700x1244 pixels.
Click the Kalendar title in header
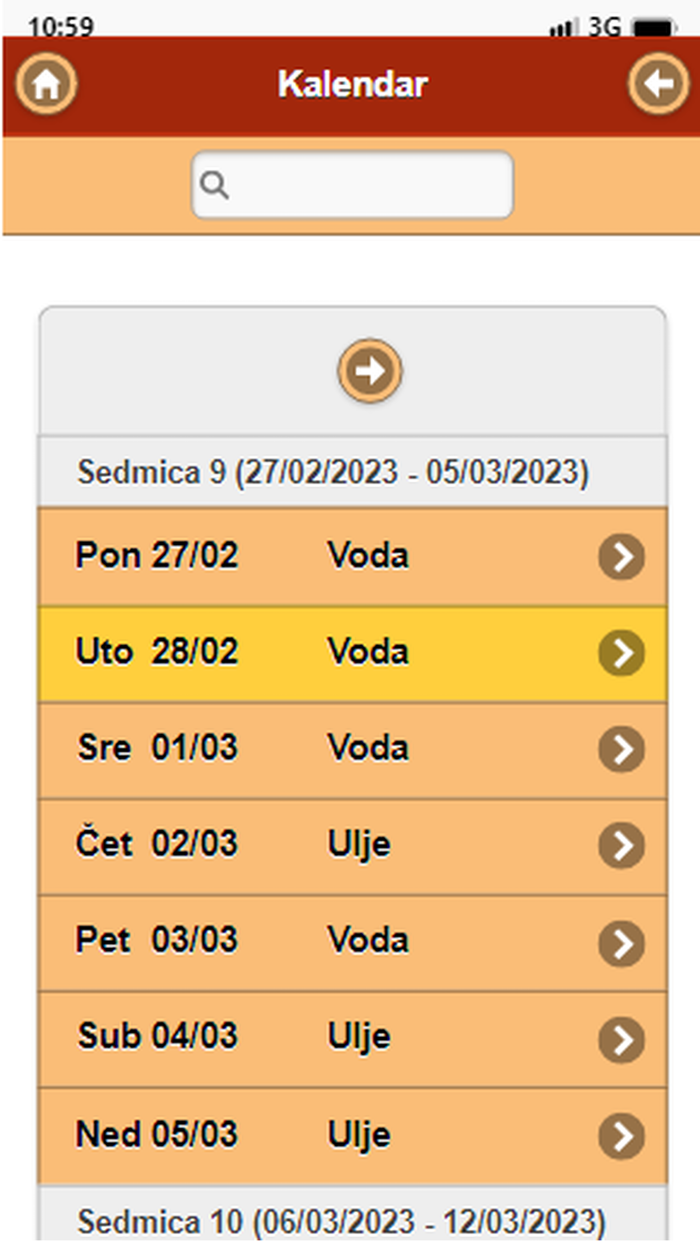352,85
